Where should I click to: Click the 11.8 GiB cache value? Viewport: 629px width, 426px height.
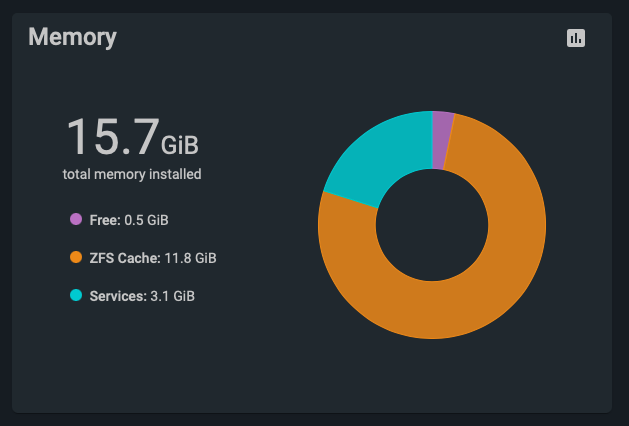coord(190,258)
